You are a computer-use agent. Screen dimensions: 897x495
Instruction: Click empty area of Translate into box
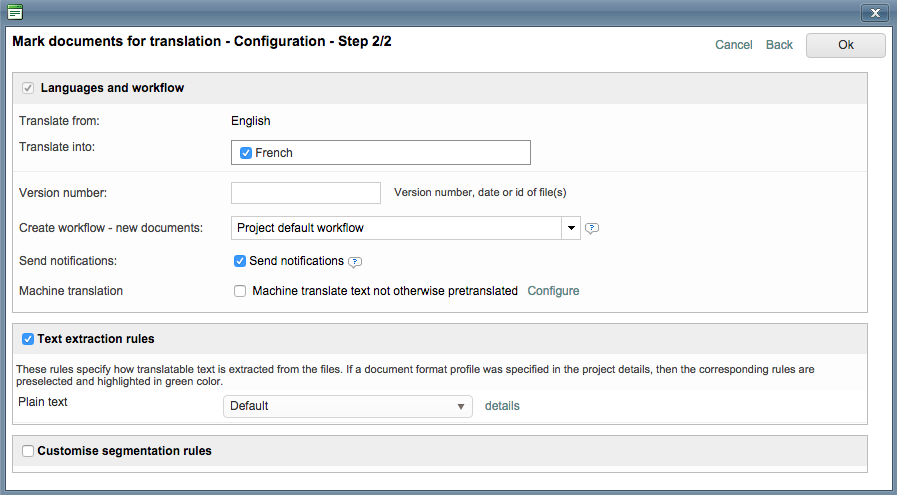pyautogui.click(x=420, y=153)
